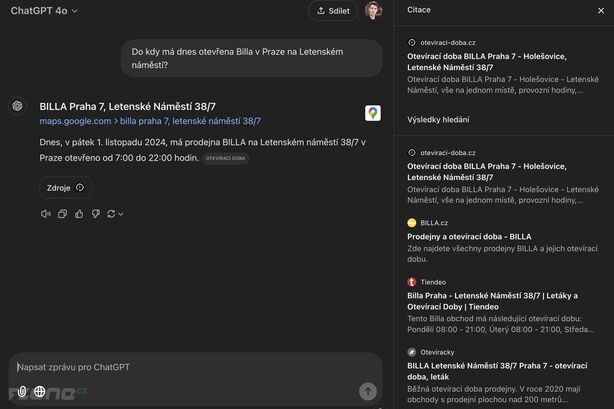Copy the response with the copy icon
Screen dimensions: 614x409
[62, 214]
